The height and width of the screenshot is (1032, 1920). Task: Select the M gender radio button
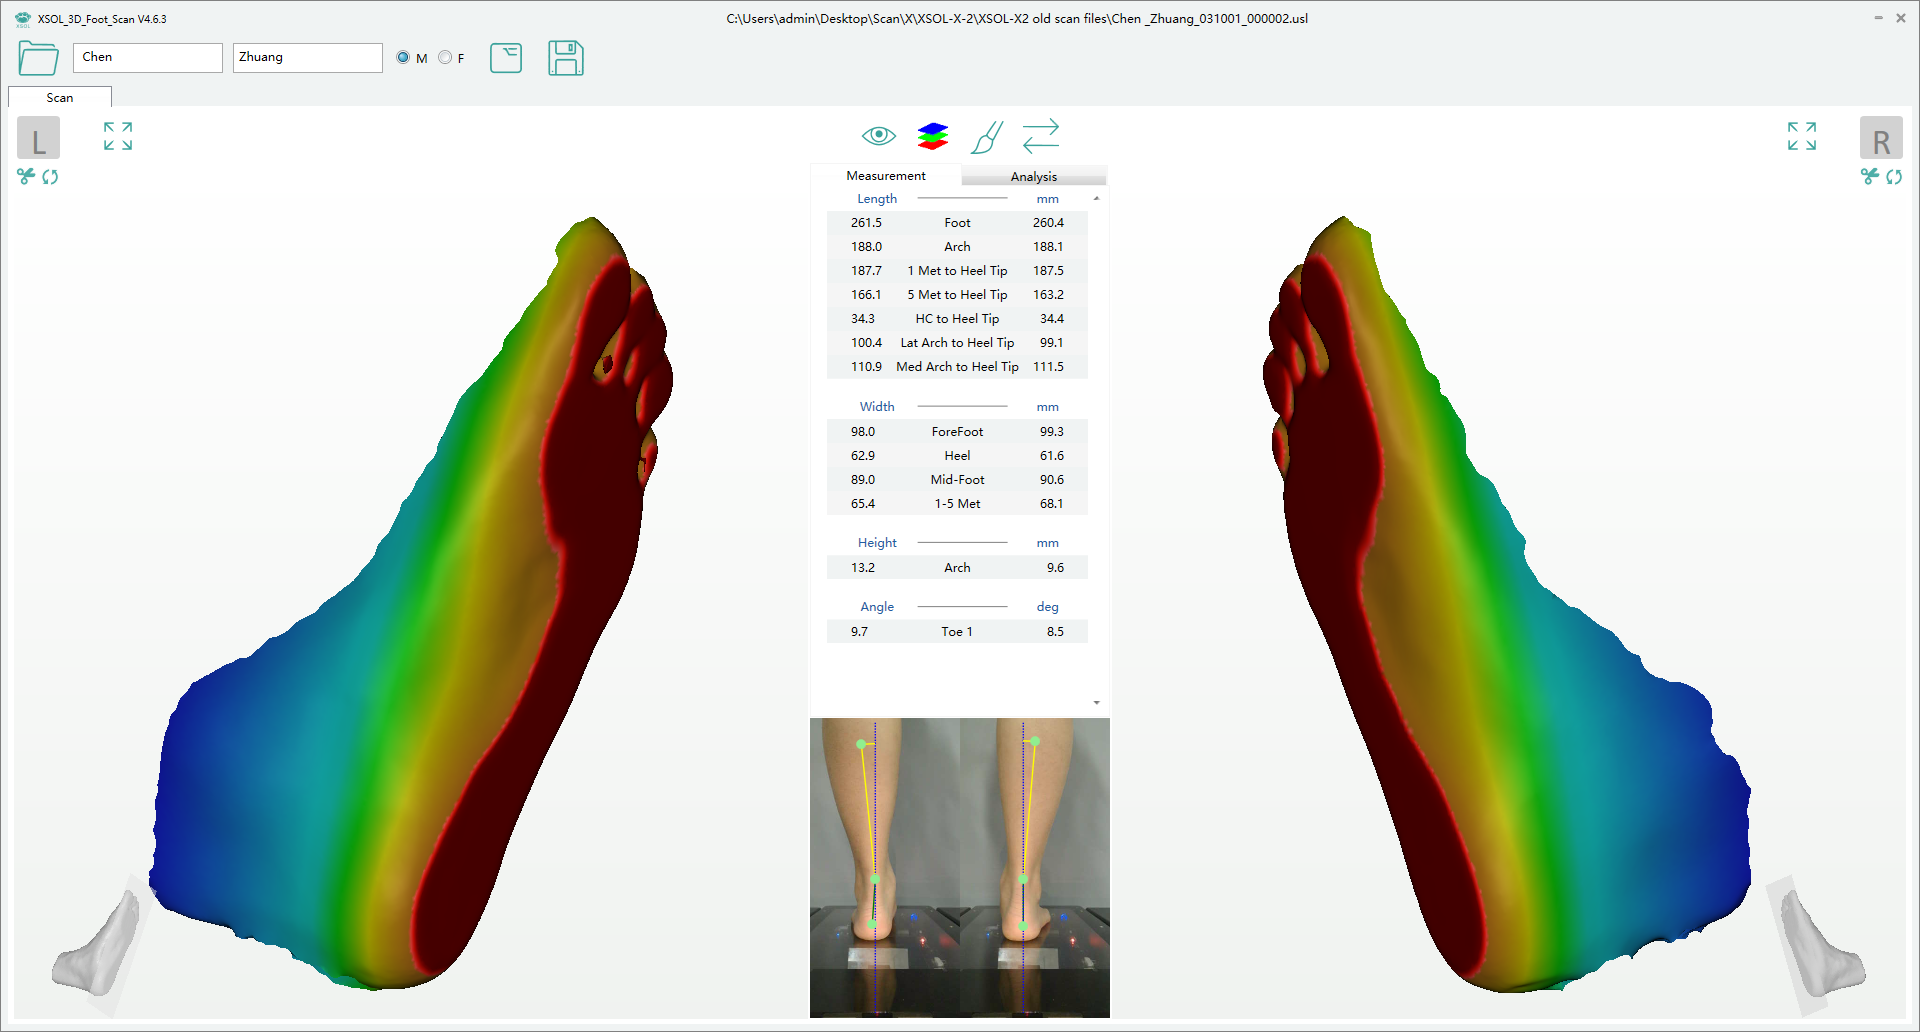403,58
